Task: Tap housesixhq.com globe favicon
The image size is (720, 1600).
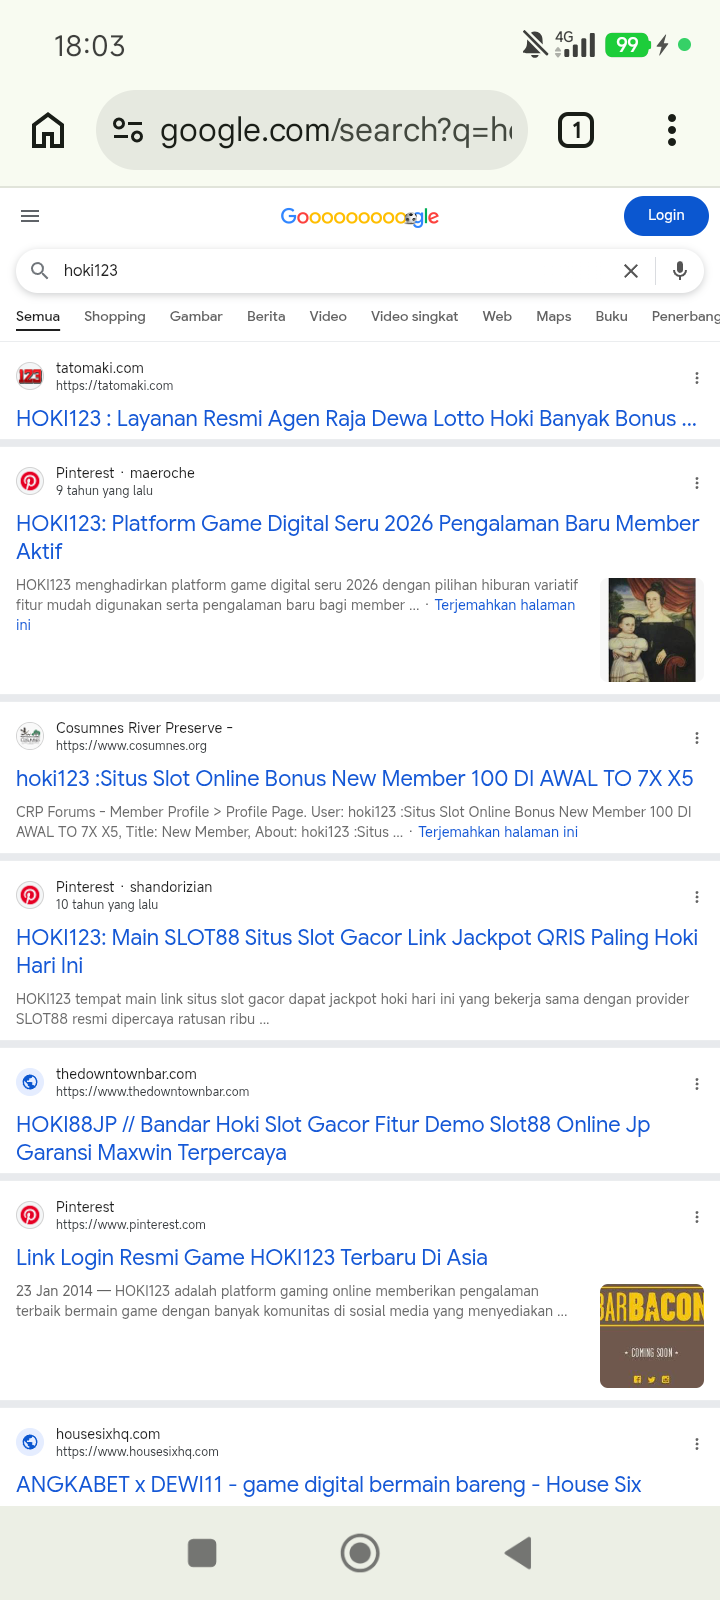Action: tap(30, 1442)
